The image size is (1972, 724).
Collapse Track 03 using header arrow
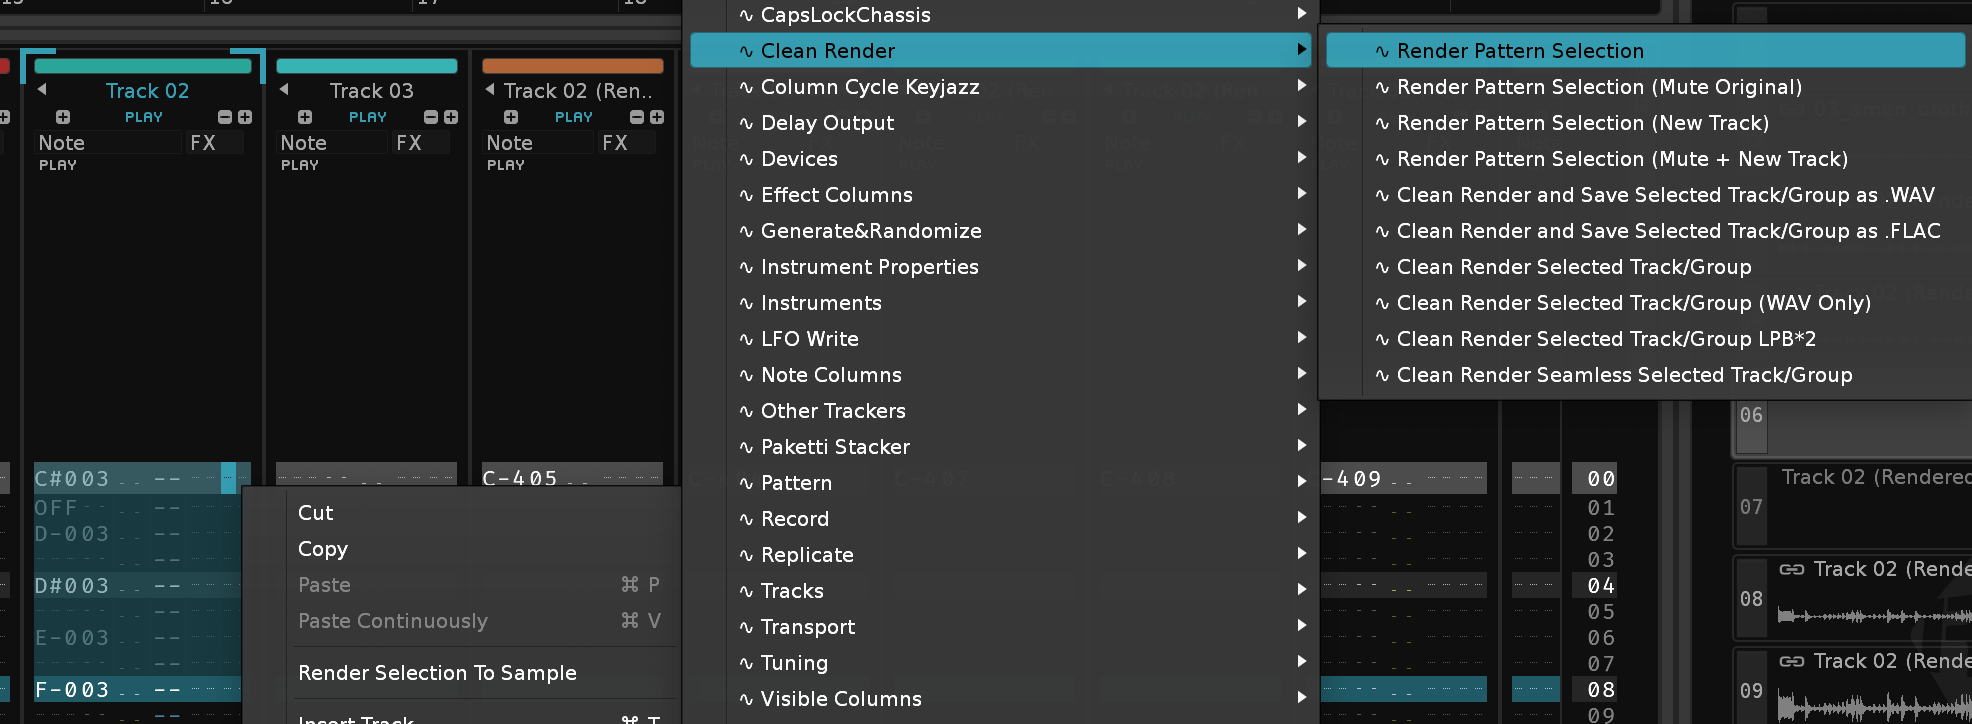(284, 90)
